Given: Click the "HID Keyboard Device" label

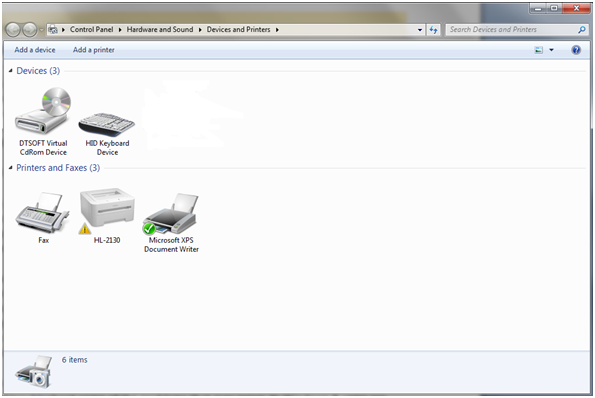Looking at the screenshot, I should 107,148.
